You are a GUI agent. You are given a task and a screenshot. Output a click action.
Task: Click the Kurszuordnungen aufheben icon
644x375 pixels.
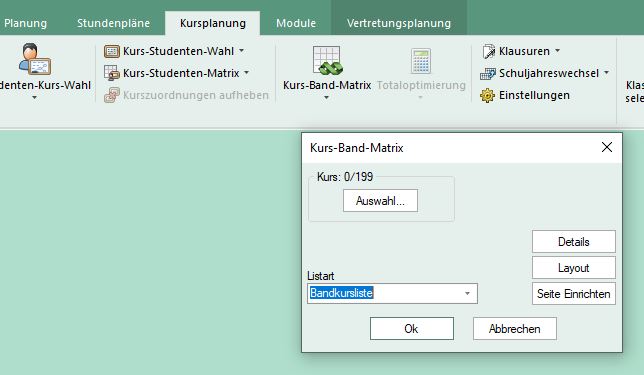coord(112,95)
